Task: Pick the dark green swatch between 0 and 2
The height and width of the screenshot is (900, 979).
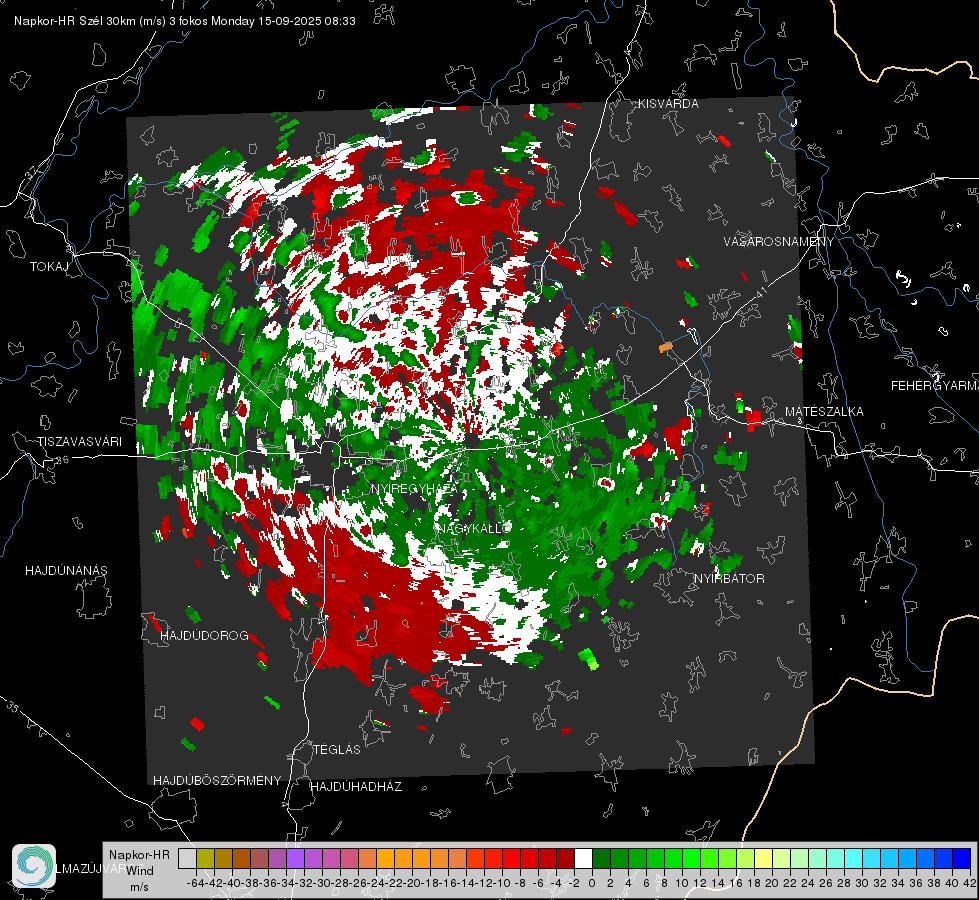Action: click(x=601, y=859)
